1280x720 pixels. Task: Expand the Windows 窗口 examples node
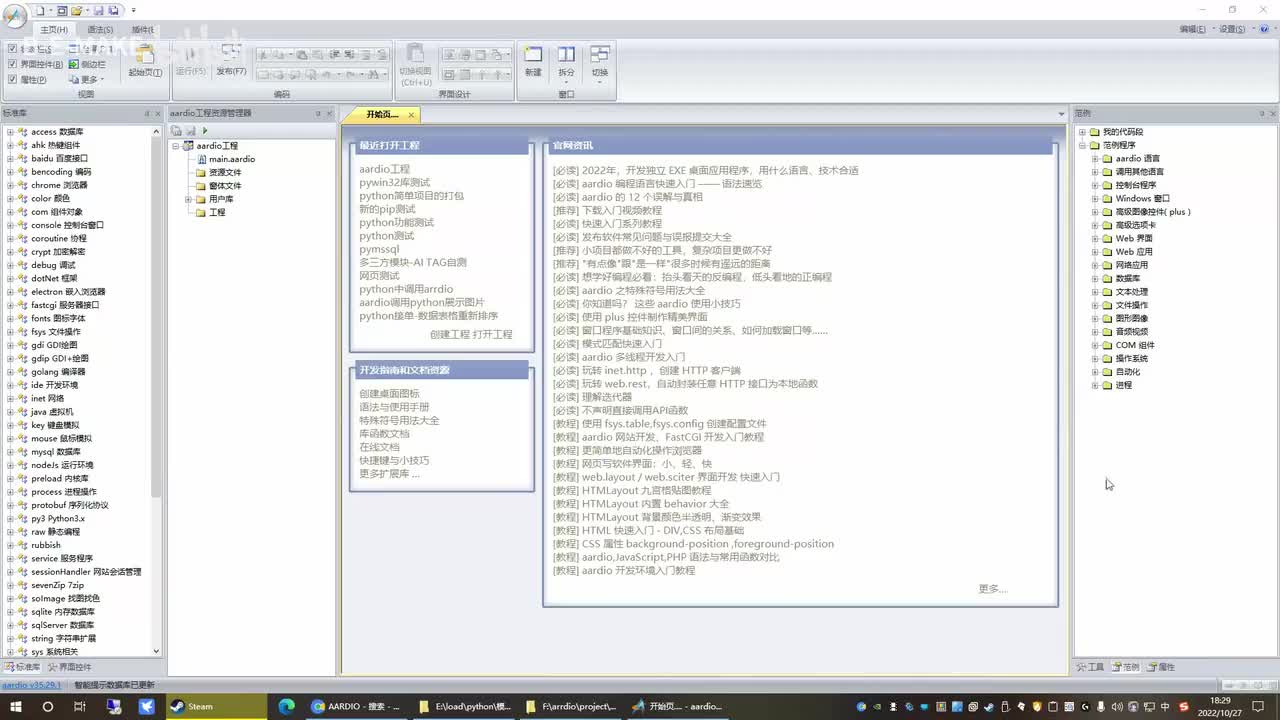click(x=1095, y=199)
